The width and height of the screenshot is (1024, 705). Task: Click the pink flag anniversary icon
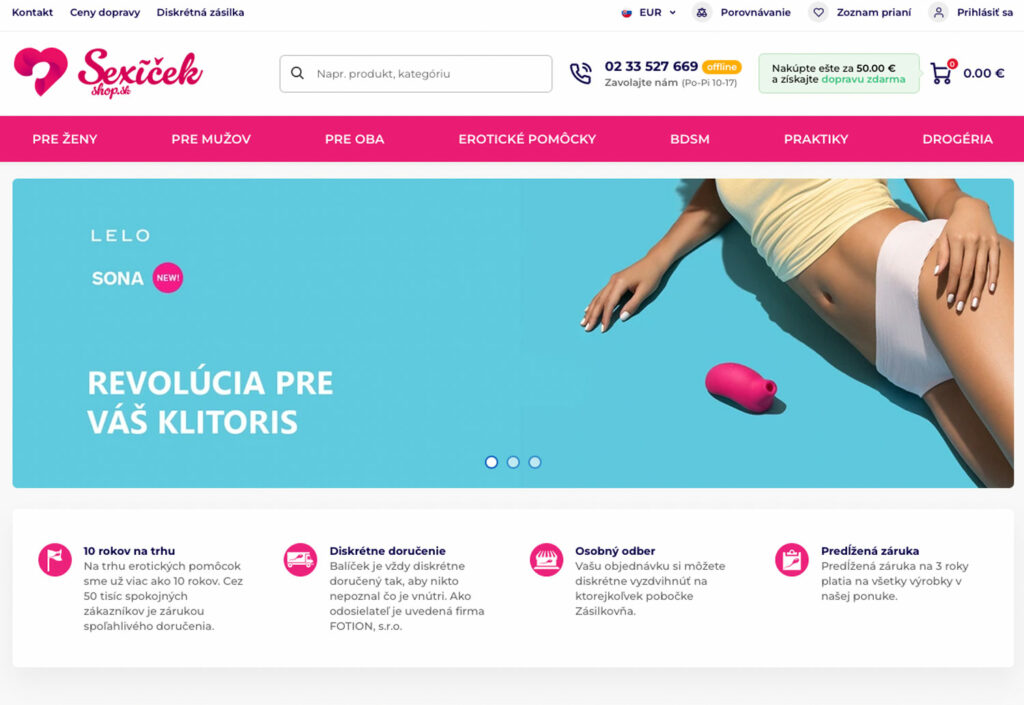(x=55, y=559)
